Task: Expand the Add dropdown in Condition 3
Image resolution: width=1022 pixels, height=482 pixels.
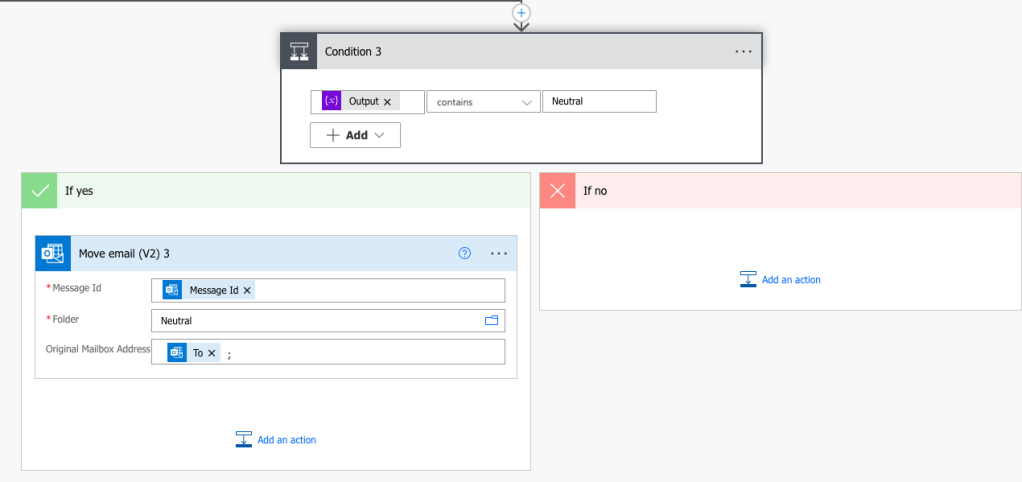Action: 355,135
